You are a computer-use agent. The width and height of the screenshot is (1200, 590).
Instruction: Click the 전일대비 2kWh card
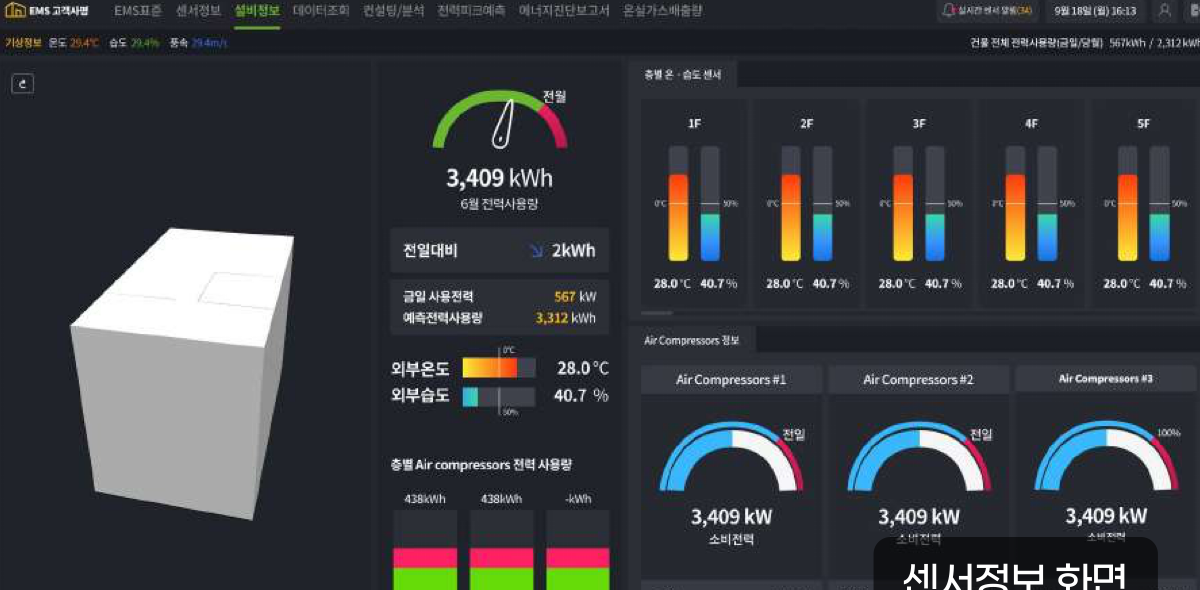point(499,250)
